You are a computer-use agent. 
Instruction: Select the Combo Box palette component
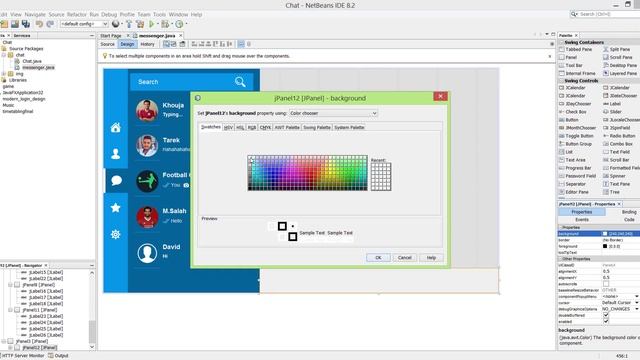click(618, 144)
